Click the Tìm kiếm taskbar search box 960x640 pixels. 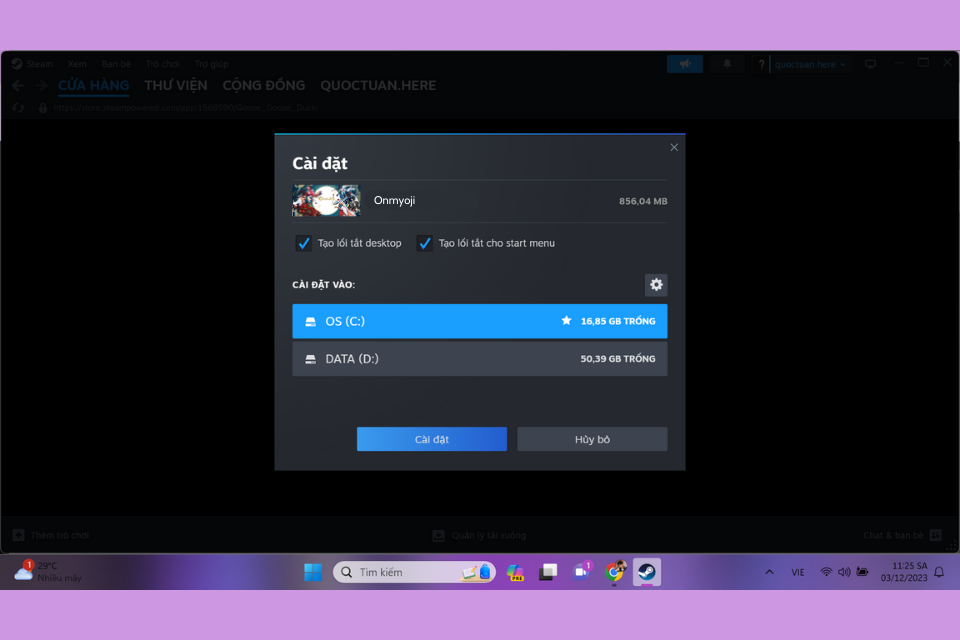[x=414, y=572]
